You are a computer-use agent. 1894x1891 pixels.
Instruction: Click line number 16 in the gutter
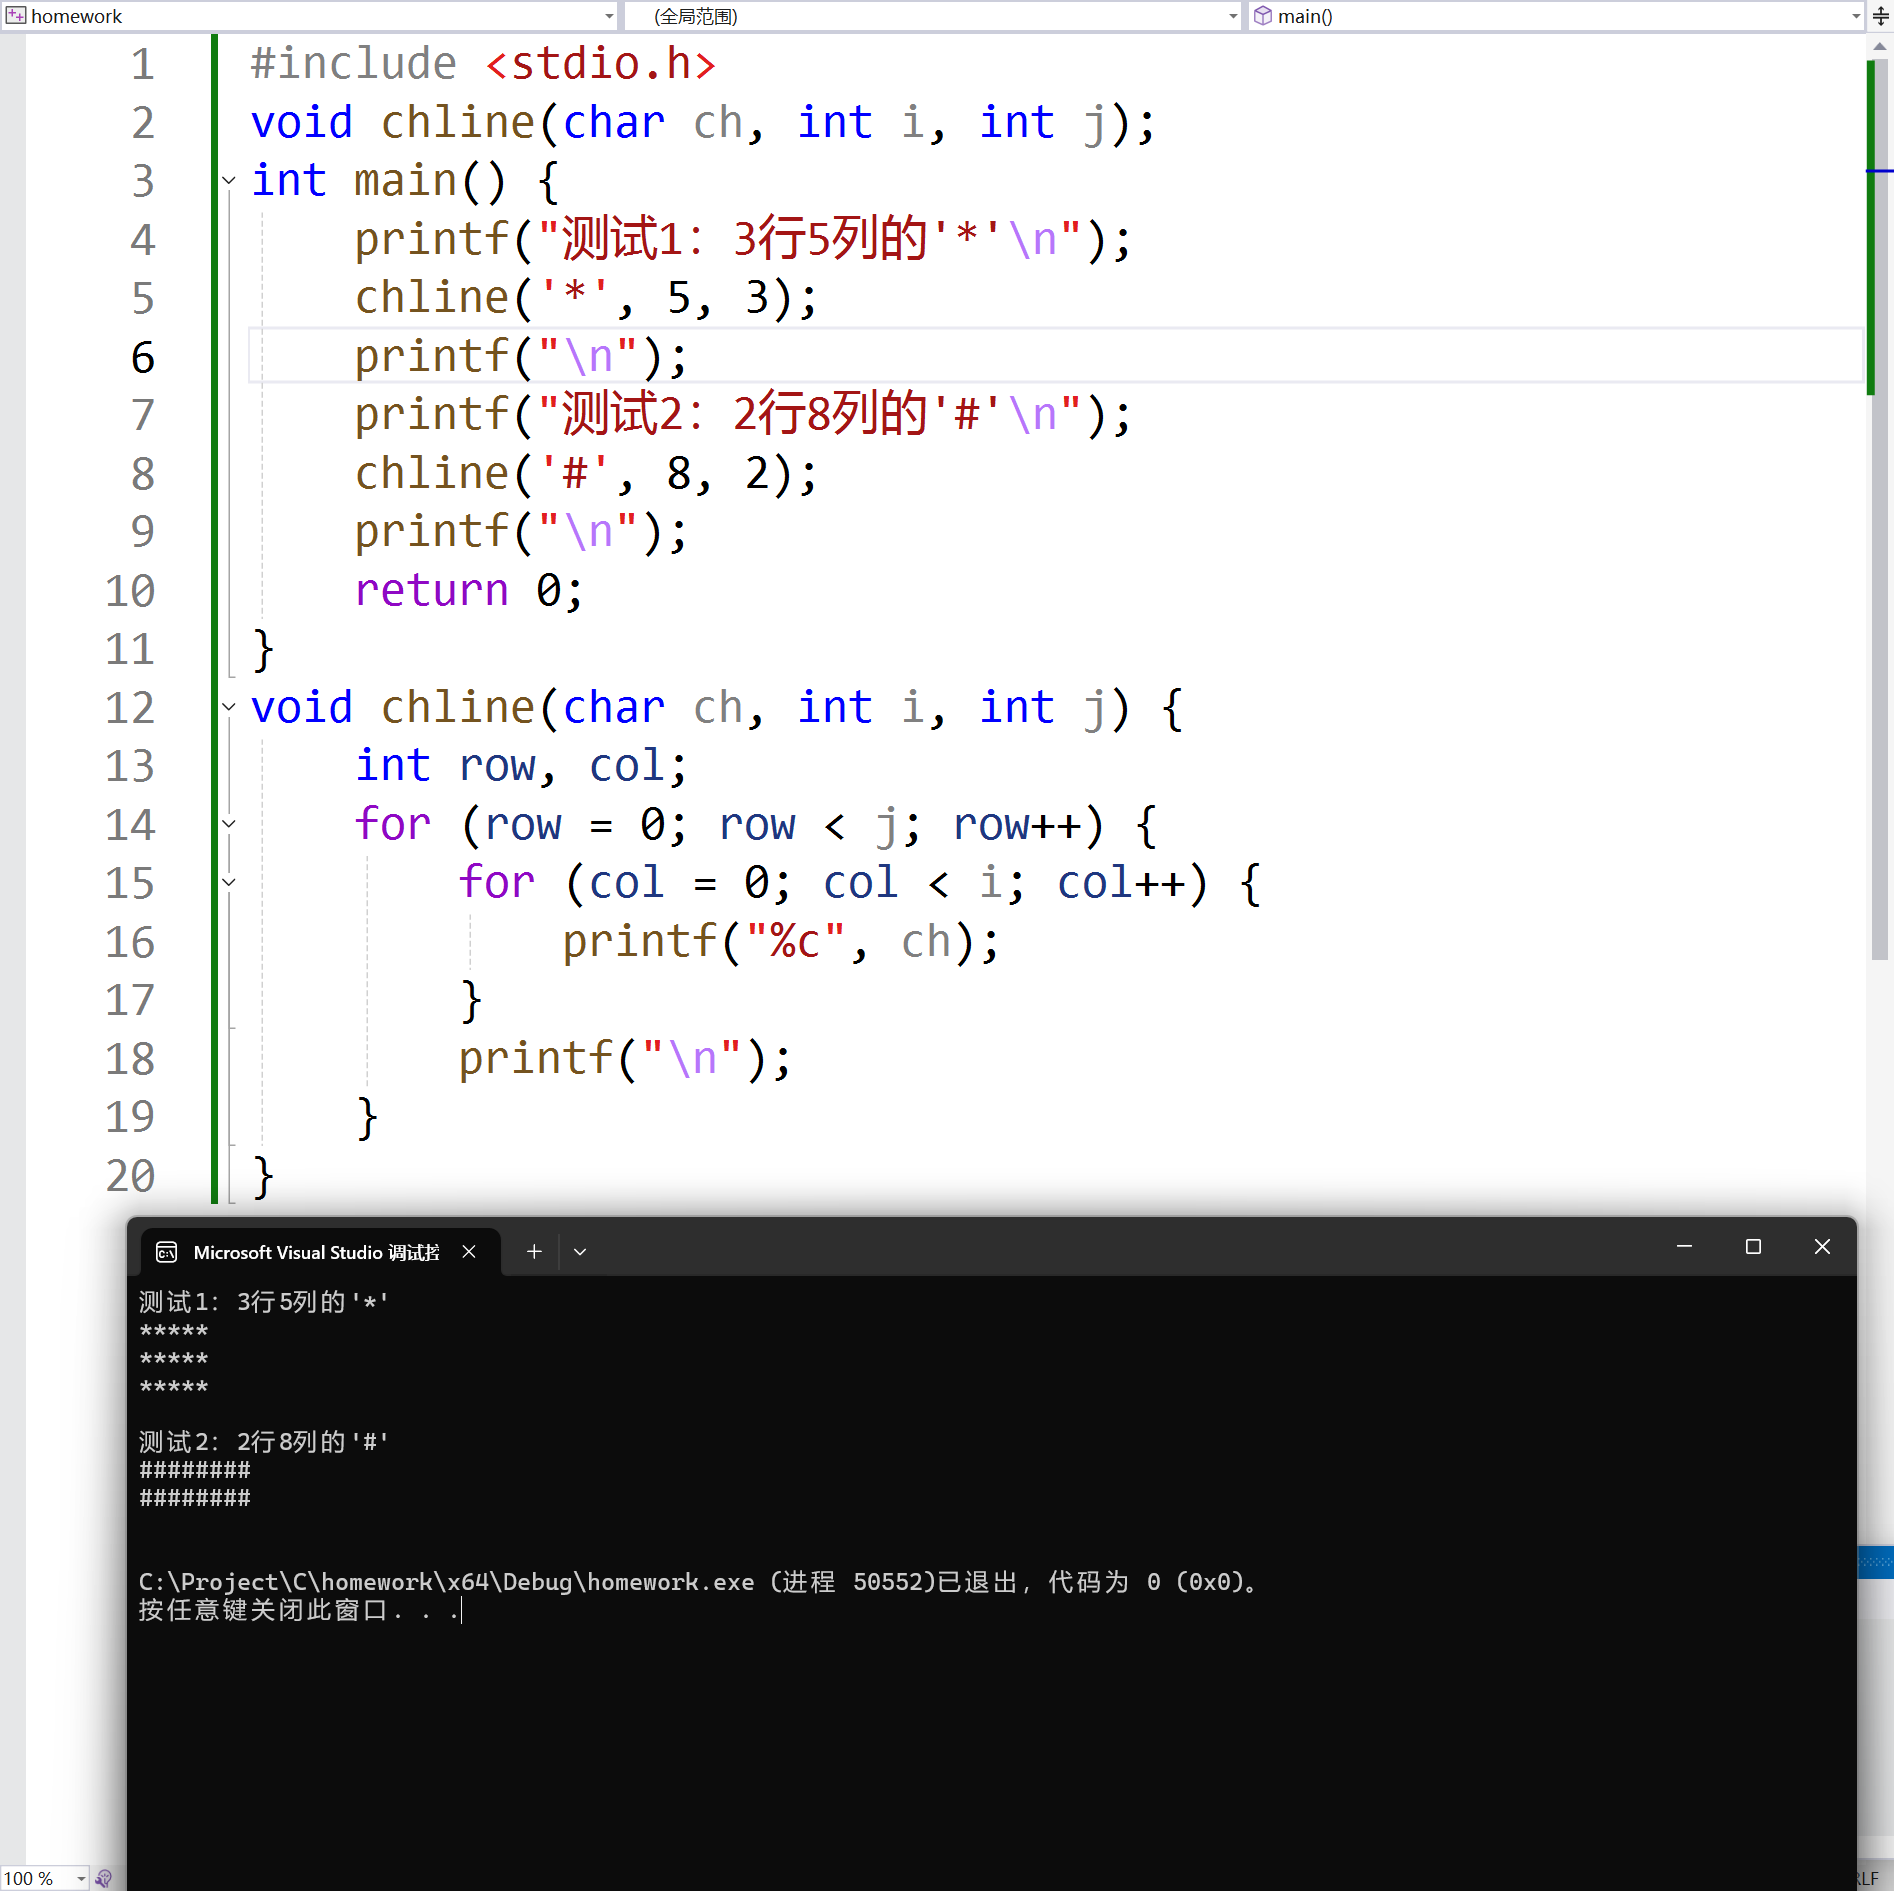click(130, 942)
